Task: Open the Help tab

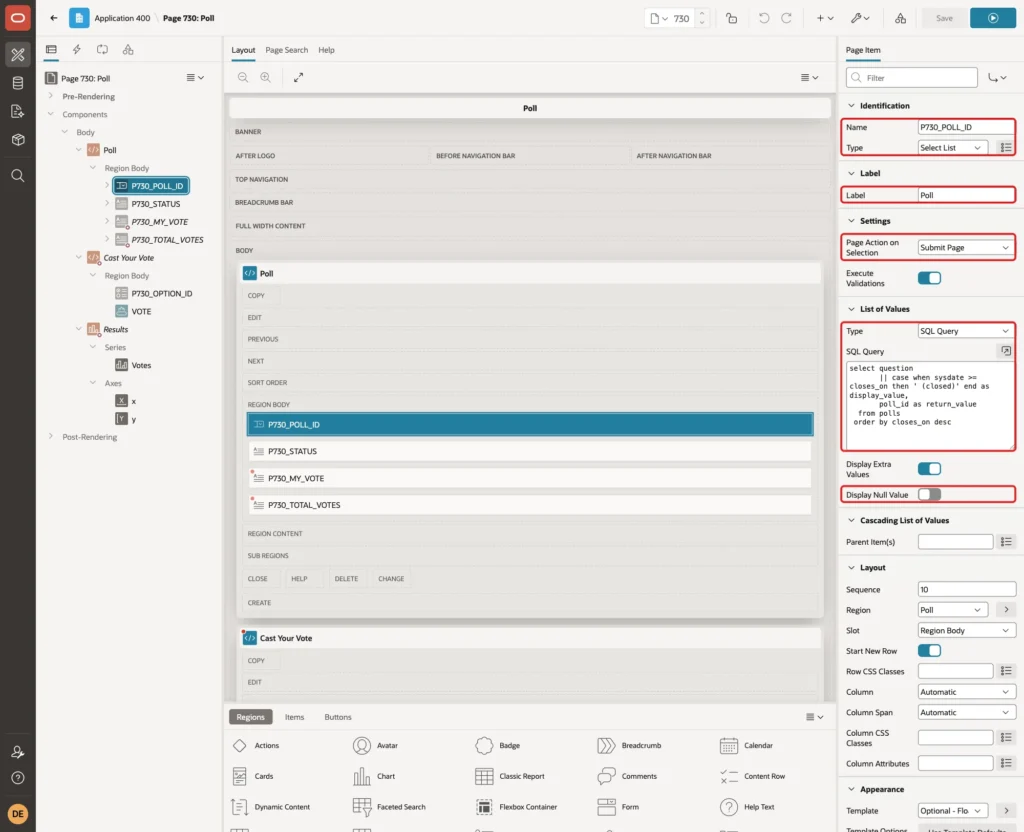Action: pyautogui.click(x=327, y=50)
